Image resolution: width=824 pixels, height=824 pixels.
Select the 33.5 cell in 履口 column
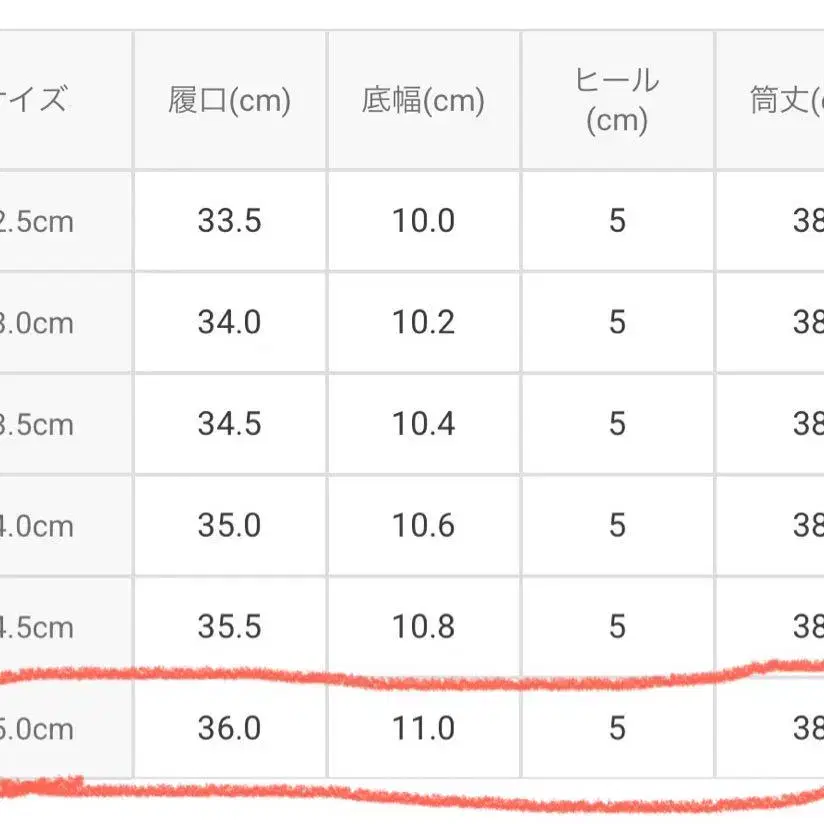(x=229, y=221)
